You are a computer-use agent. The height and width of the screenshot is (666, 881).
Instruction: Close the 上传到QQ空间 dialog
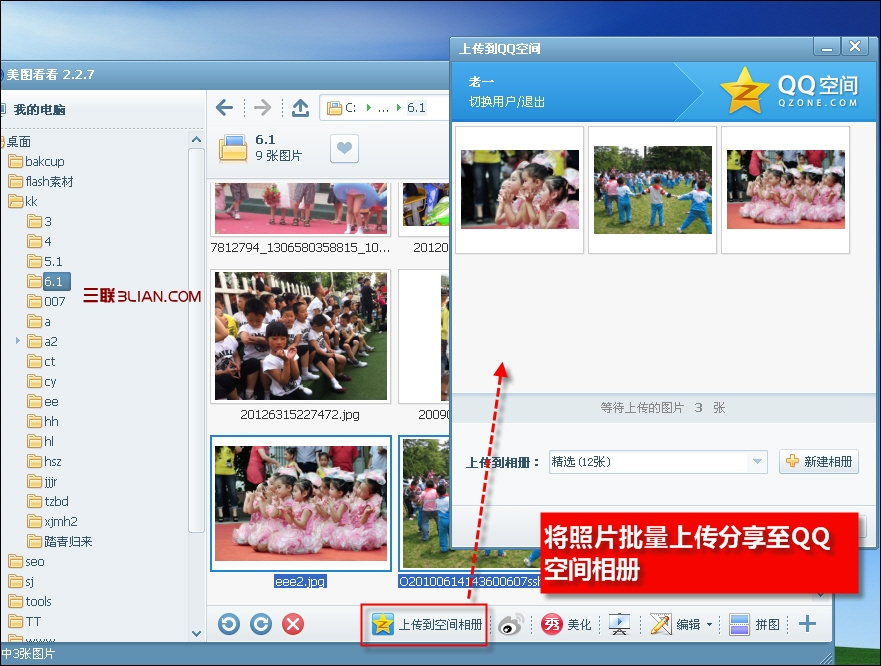coord(855,47)
